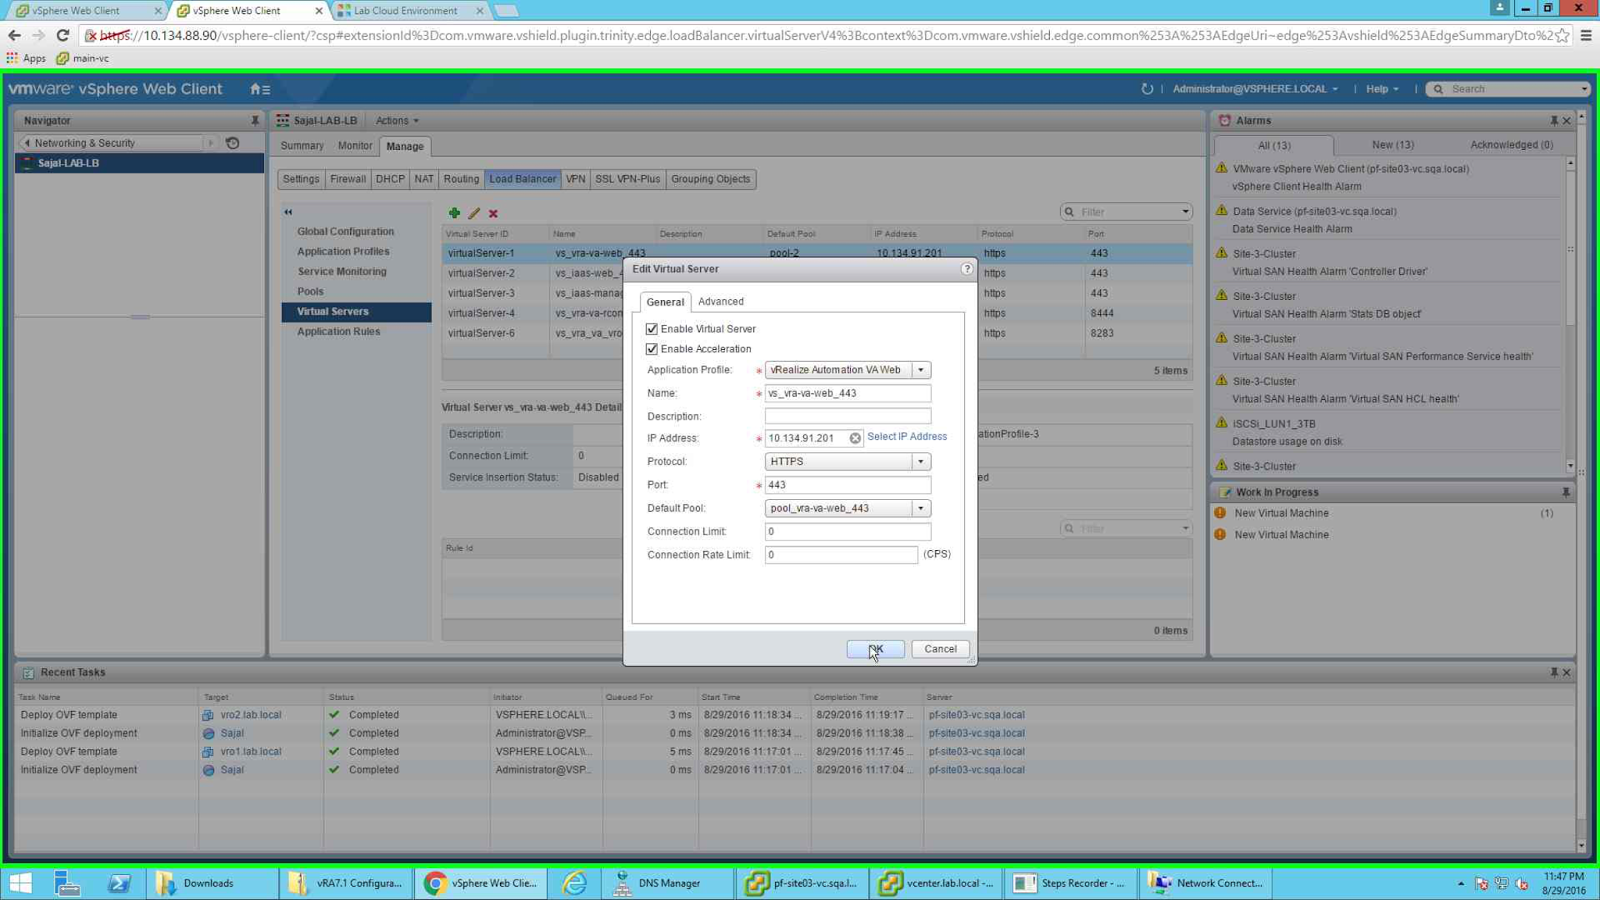The height and width of the screenshot is (900, 1600).
Task: Open Administrator user dropdown
Action: point(1255,89)
